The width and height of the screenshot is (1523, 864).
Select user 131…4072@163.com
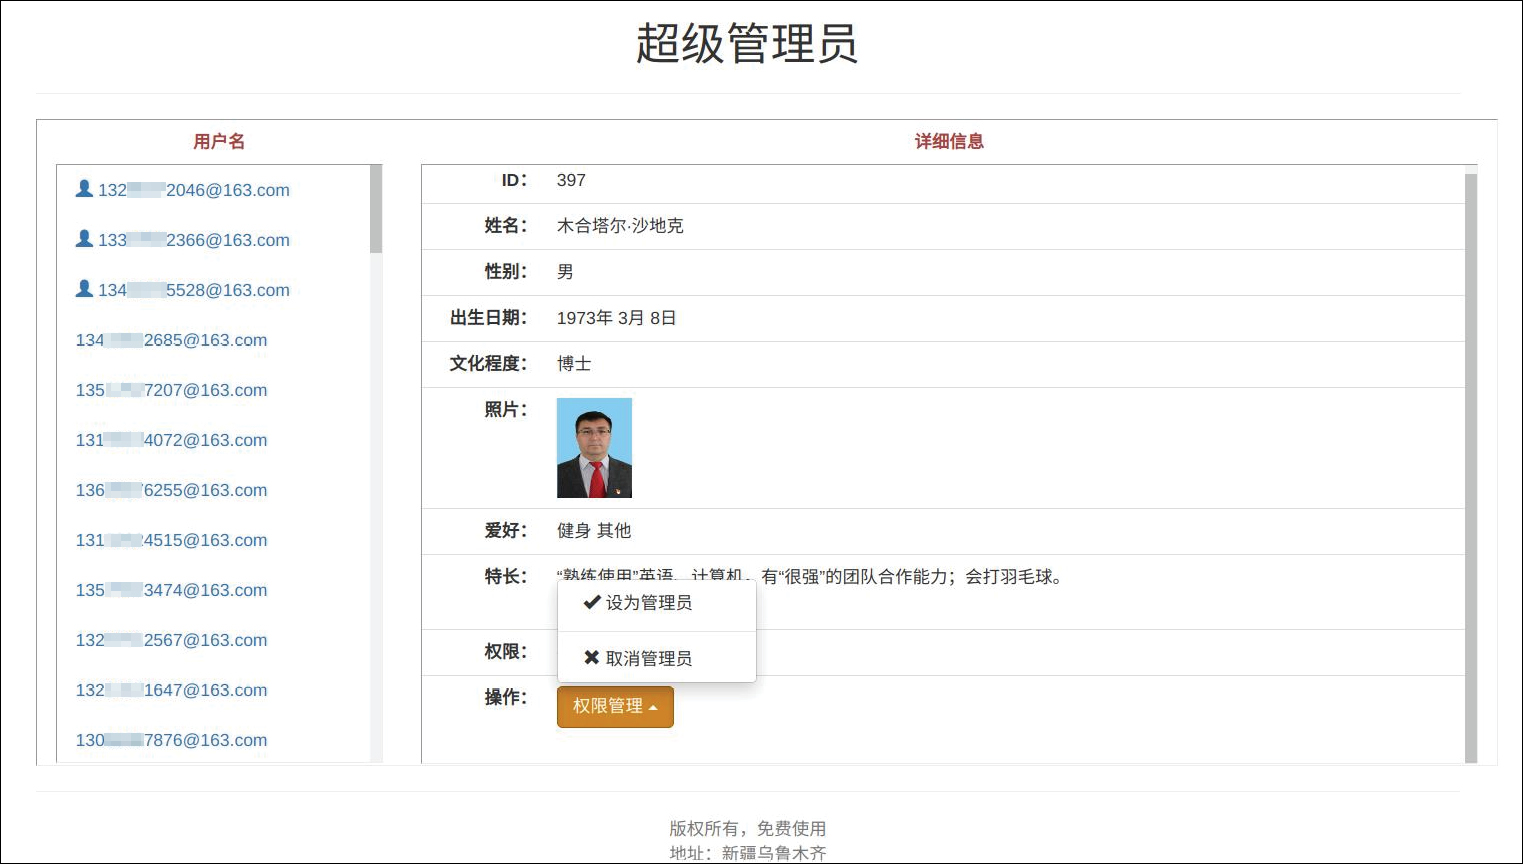(x=171, y=440)
